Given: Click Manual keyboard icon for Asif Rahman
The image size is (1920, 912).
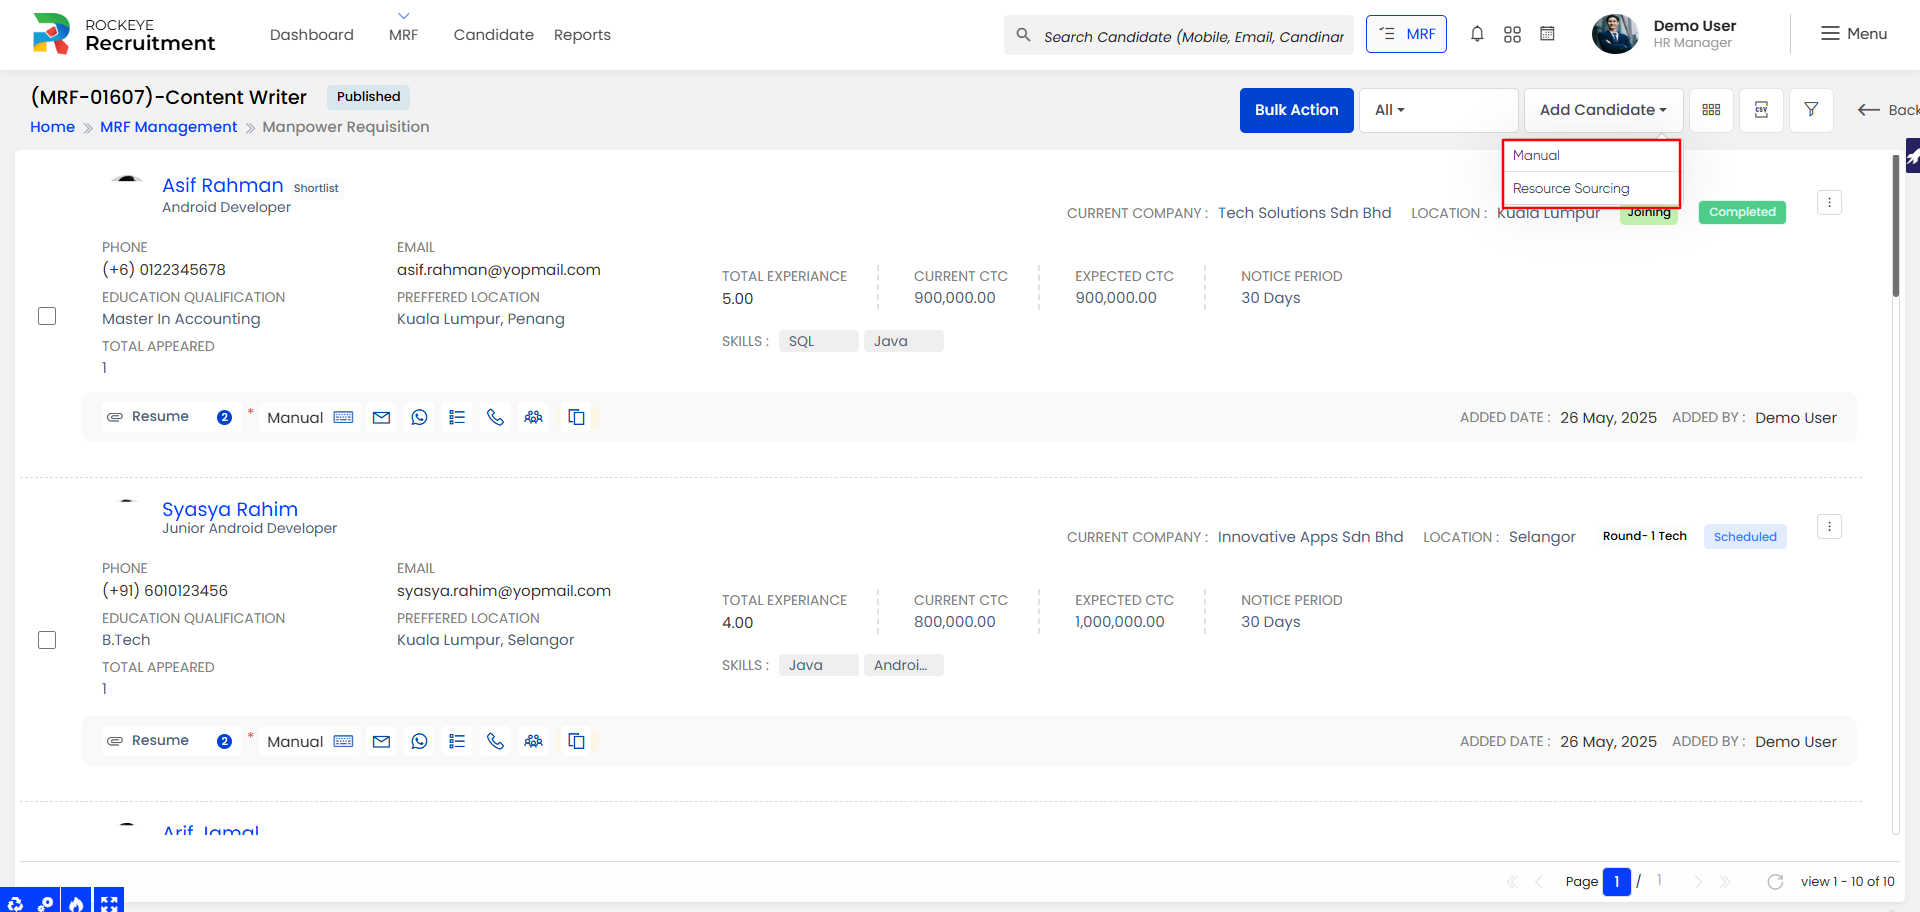Looking at the screenshot, I should [x=343, y=417].
